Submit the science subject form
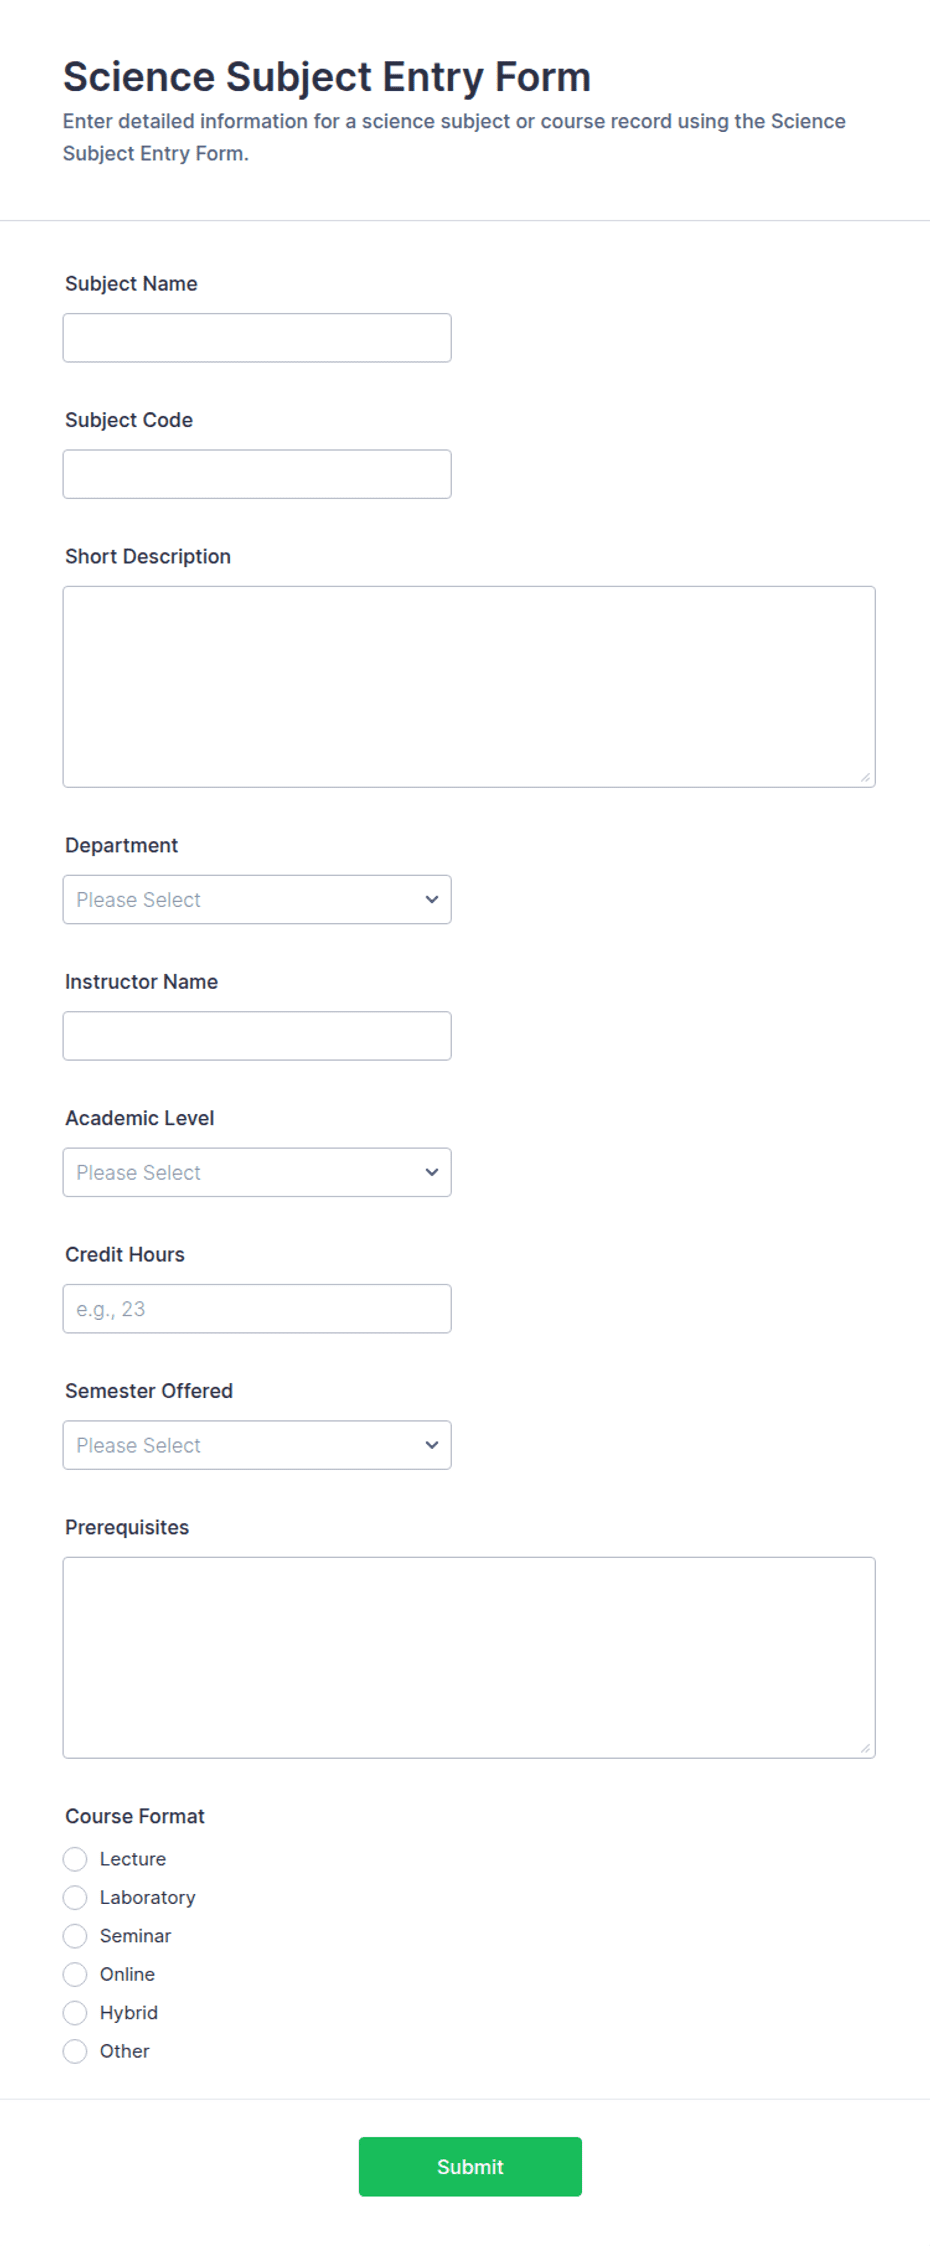Viewport: 930px width, 2246px height. pyautogui.click(x=470, y=2167)
